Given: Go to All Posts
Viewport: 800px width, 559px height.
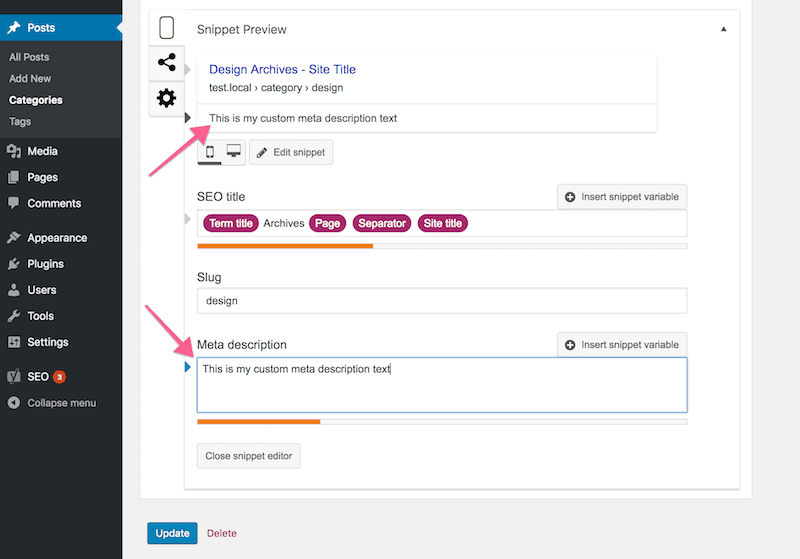Looking at the screenshot, I should pyautogui.click(x=29, y=57).
